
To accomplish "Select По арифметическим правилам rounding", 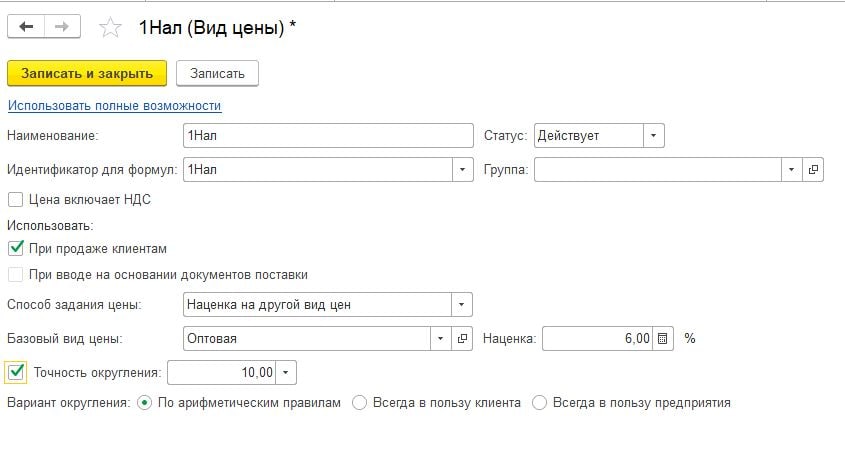I will [144, 403].
